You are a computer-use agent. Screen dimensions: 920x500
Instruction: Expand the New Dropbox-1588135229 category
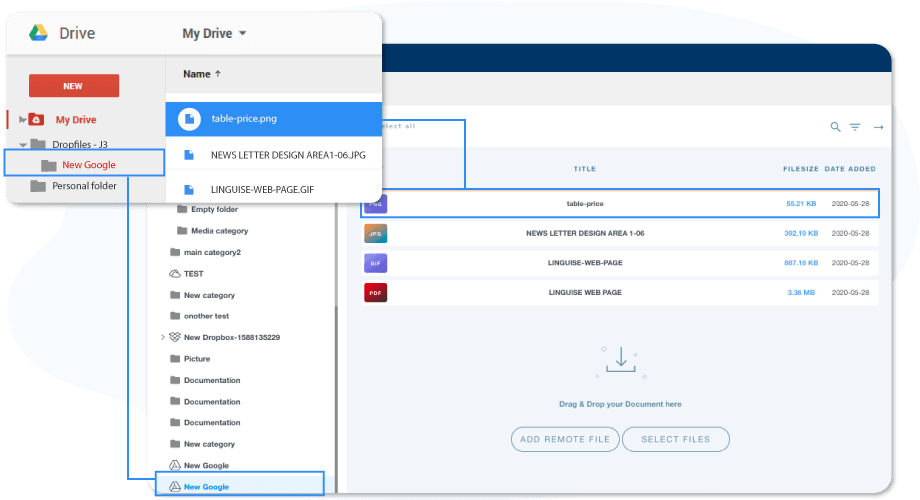[x=163, y=337]
